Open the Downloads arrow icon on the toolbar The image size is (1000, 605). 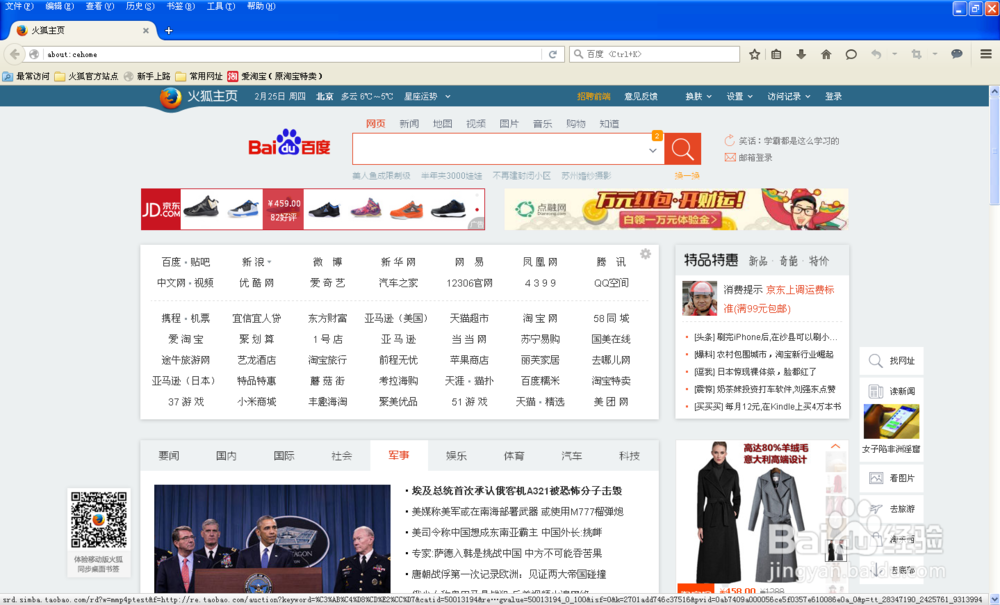click(801, 55)
